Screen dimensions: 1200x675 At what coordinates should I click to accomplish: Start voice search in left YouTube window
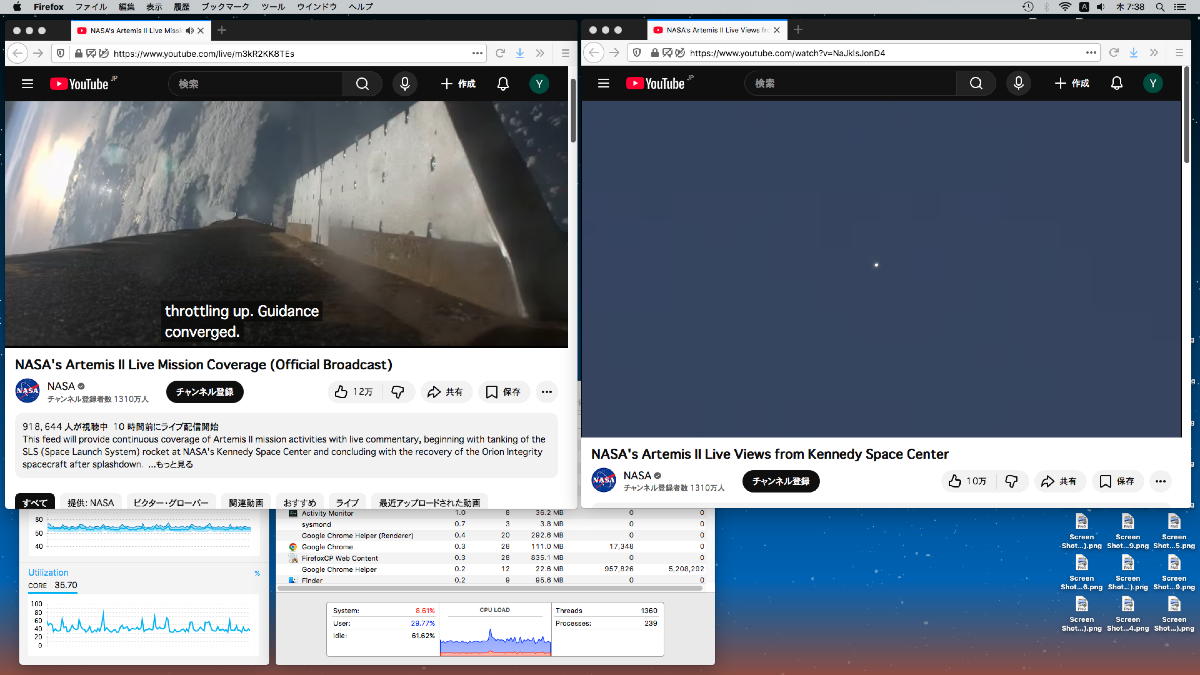click(404, 84)
